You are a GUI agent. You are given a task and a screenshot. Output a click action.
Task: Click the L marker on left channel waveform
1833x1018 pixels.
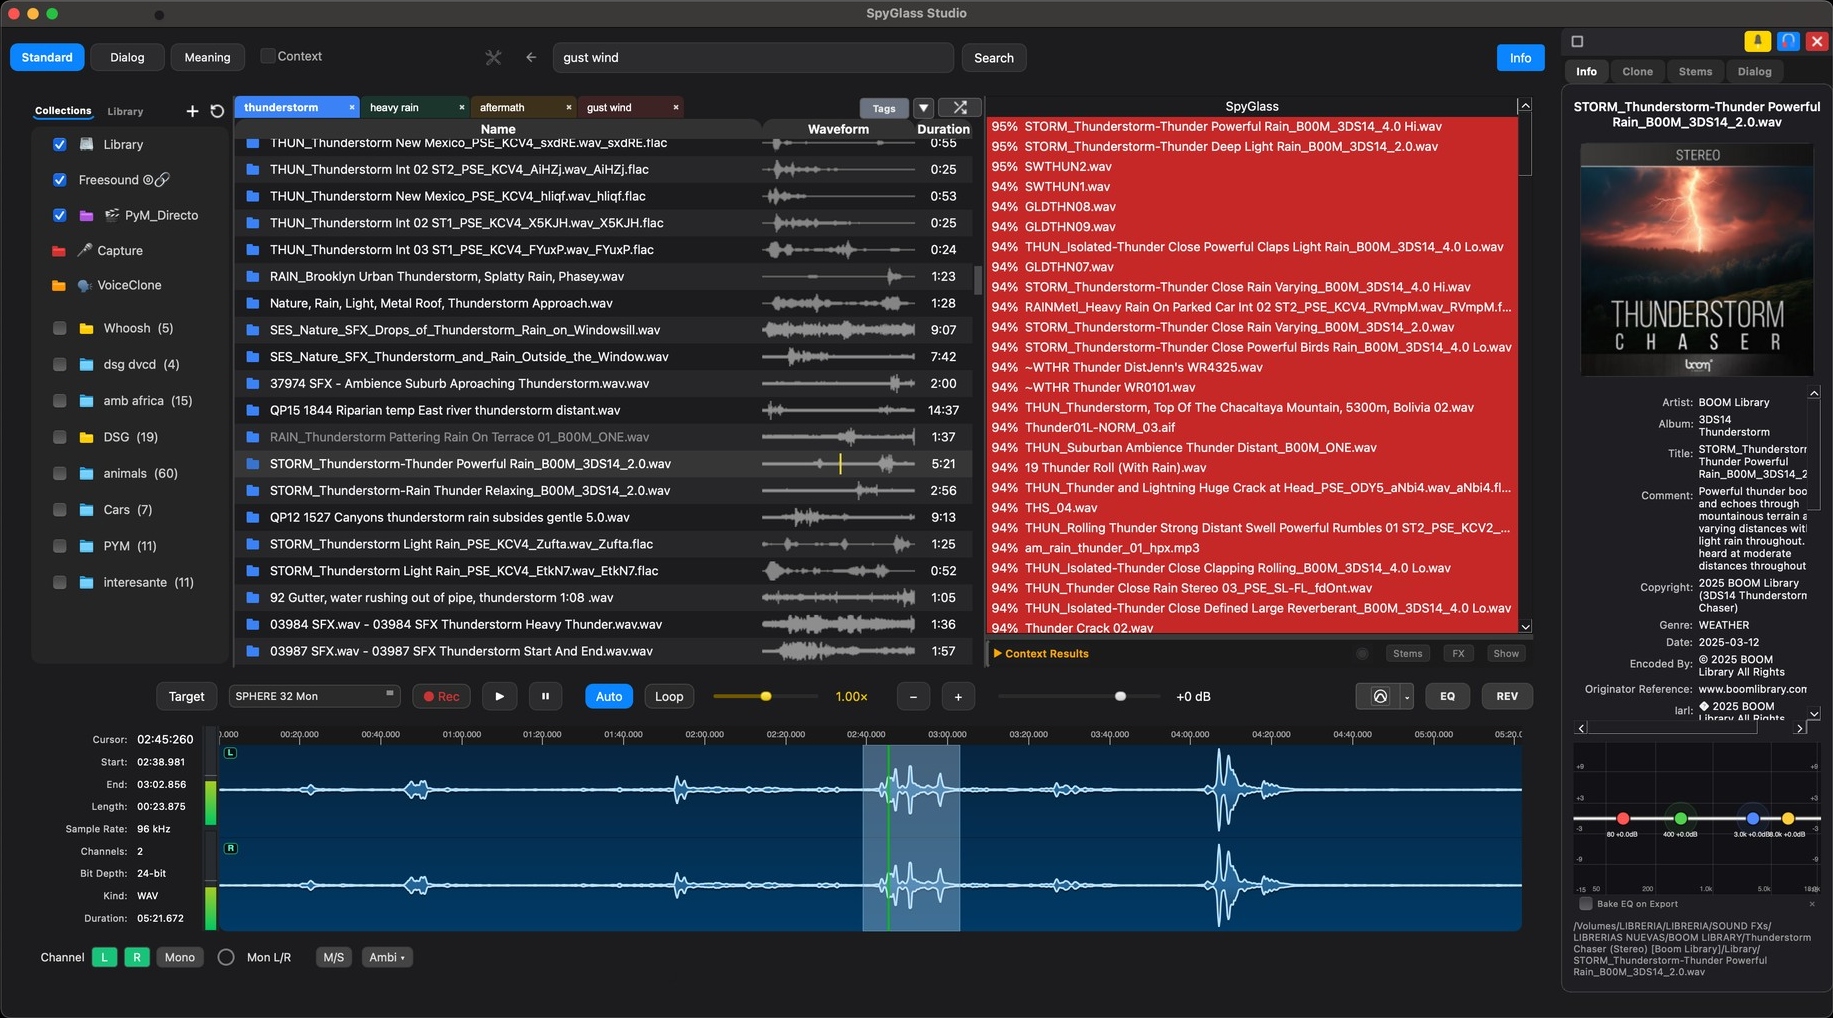coord(230,752)
